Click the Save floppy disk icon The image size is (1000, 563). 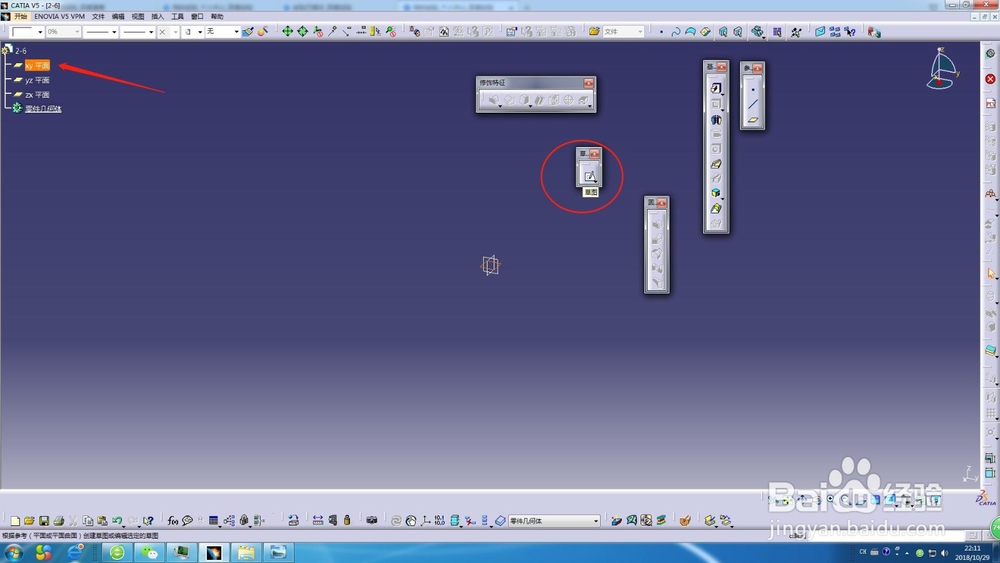point(44,521)
